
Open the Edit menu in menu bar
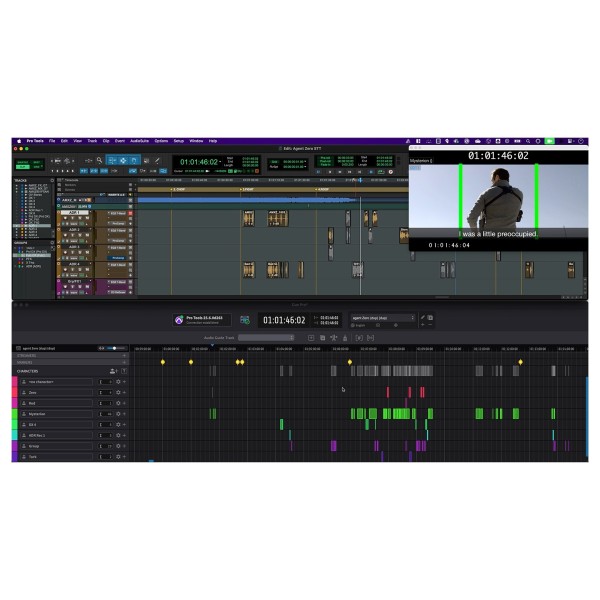click(64, 141)
